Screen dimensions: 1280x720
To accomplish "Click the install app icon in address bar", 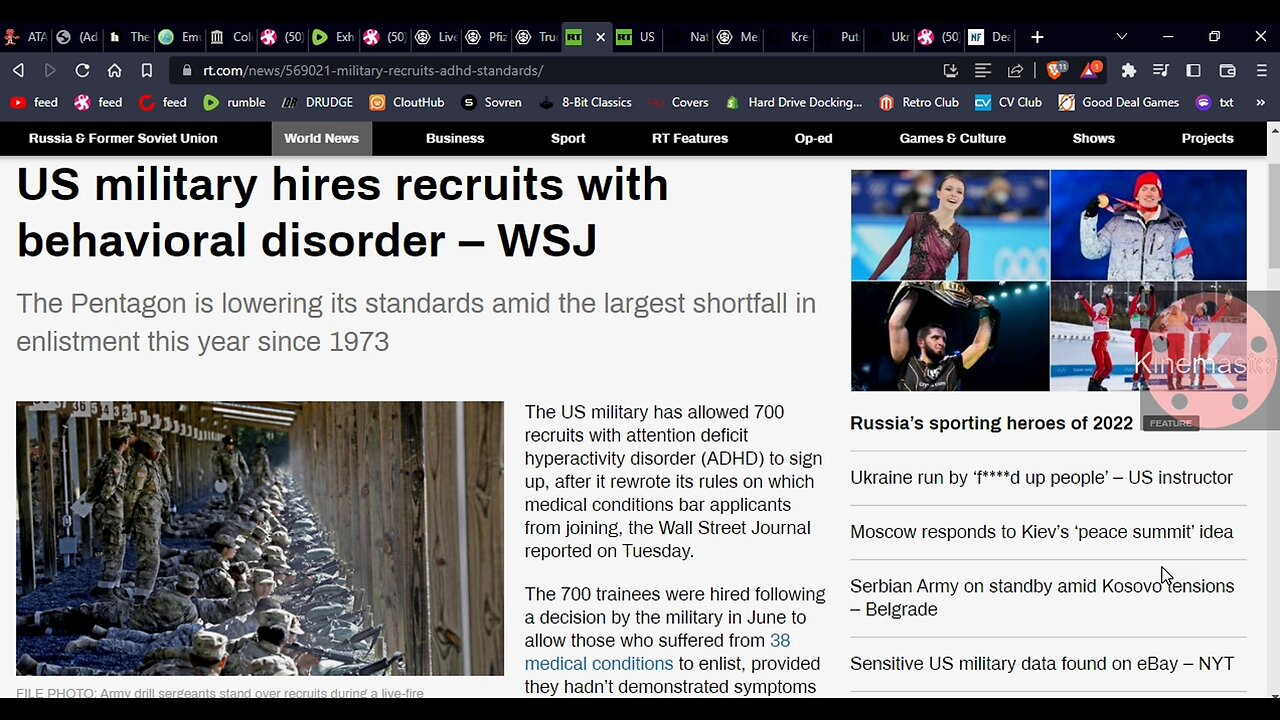I will [950, 70].
